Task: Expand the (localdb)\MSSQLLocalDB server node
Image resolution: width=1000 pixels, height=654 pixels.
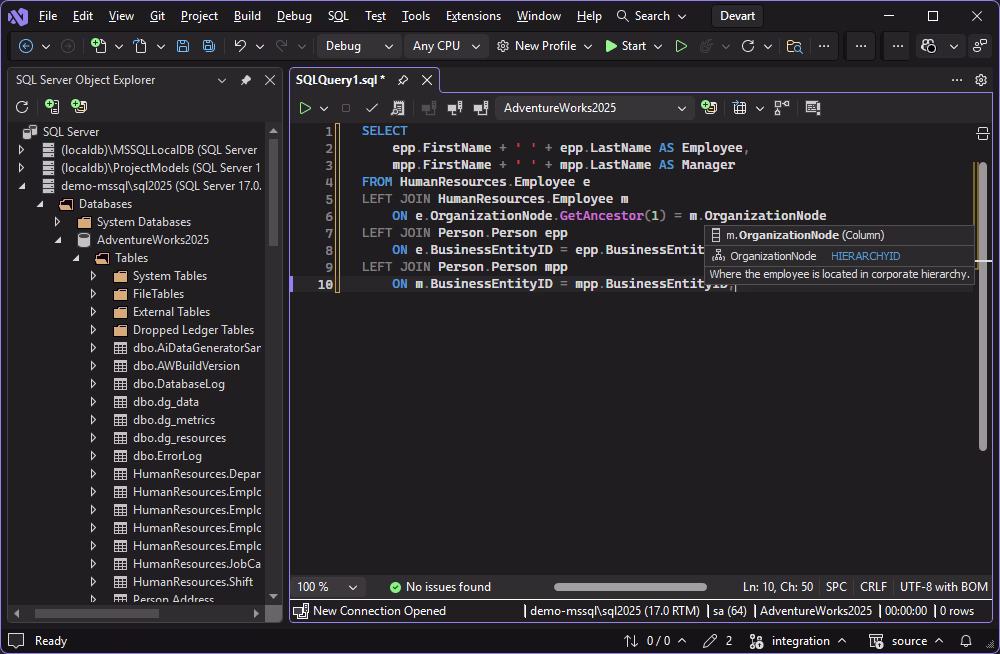Action: (22, 150)
